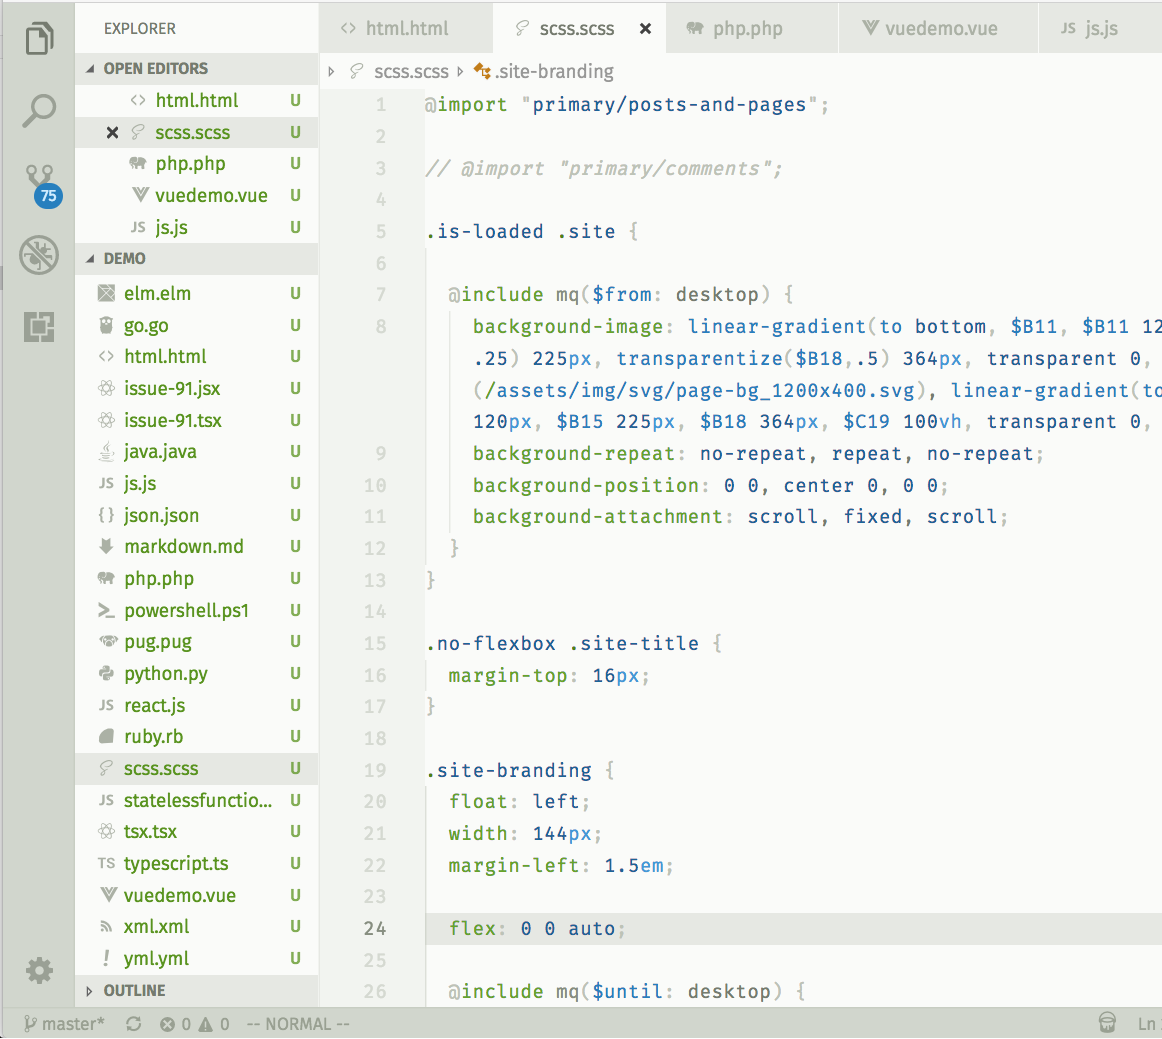The image size is (1162, 1039).
Task: Click the master branch in status bar
Action: pos(65,1024)
